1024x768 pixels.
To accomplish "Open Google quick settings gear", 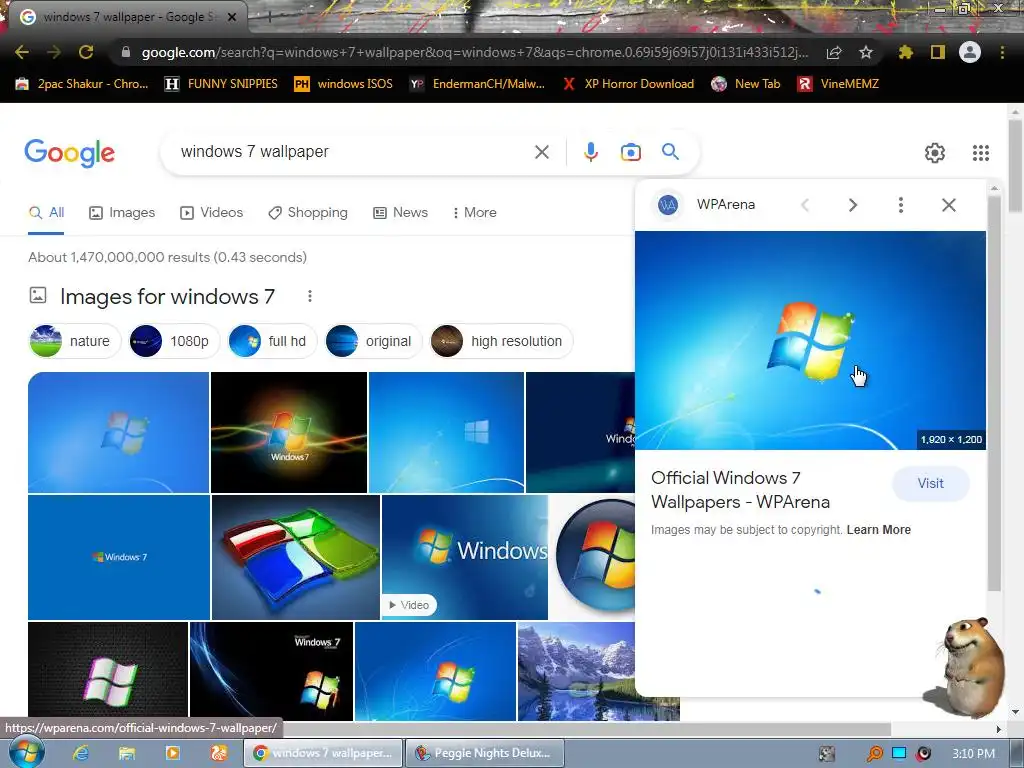I will point(935,153).
